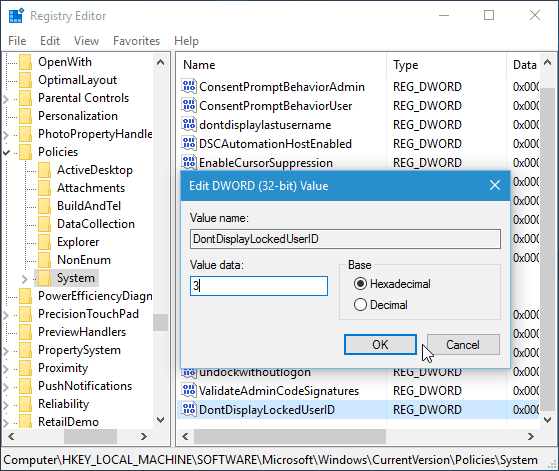Screen dimensions: 559x471
Task: Expand the PropertySystem key
Action: [6, 350]
